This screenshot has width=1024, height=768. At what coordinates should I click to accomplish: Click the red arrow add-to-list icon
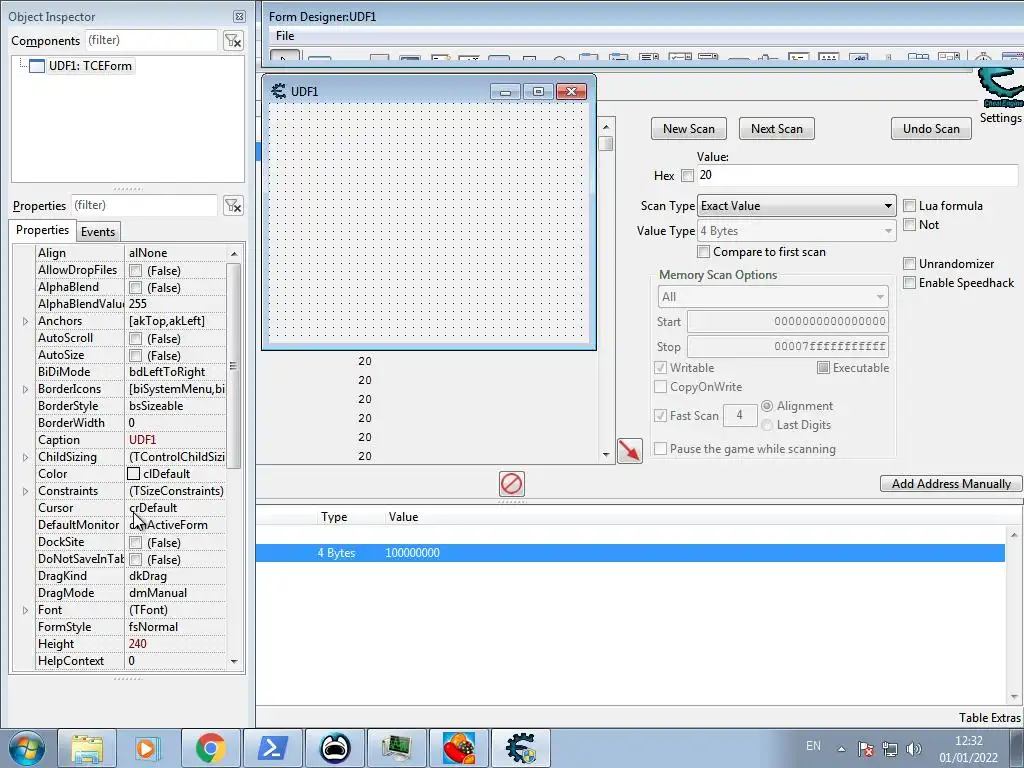click(630, 451)
